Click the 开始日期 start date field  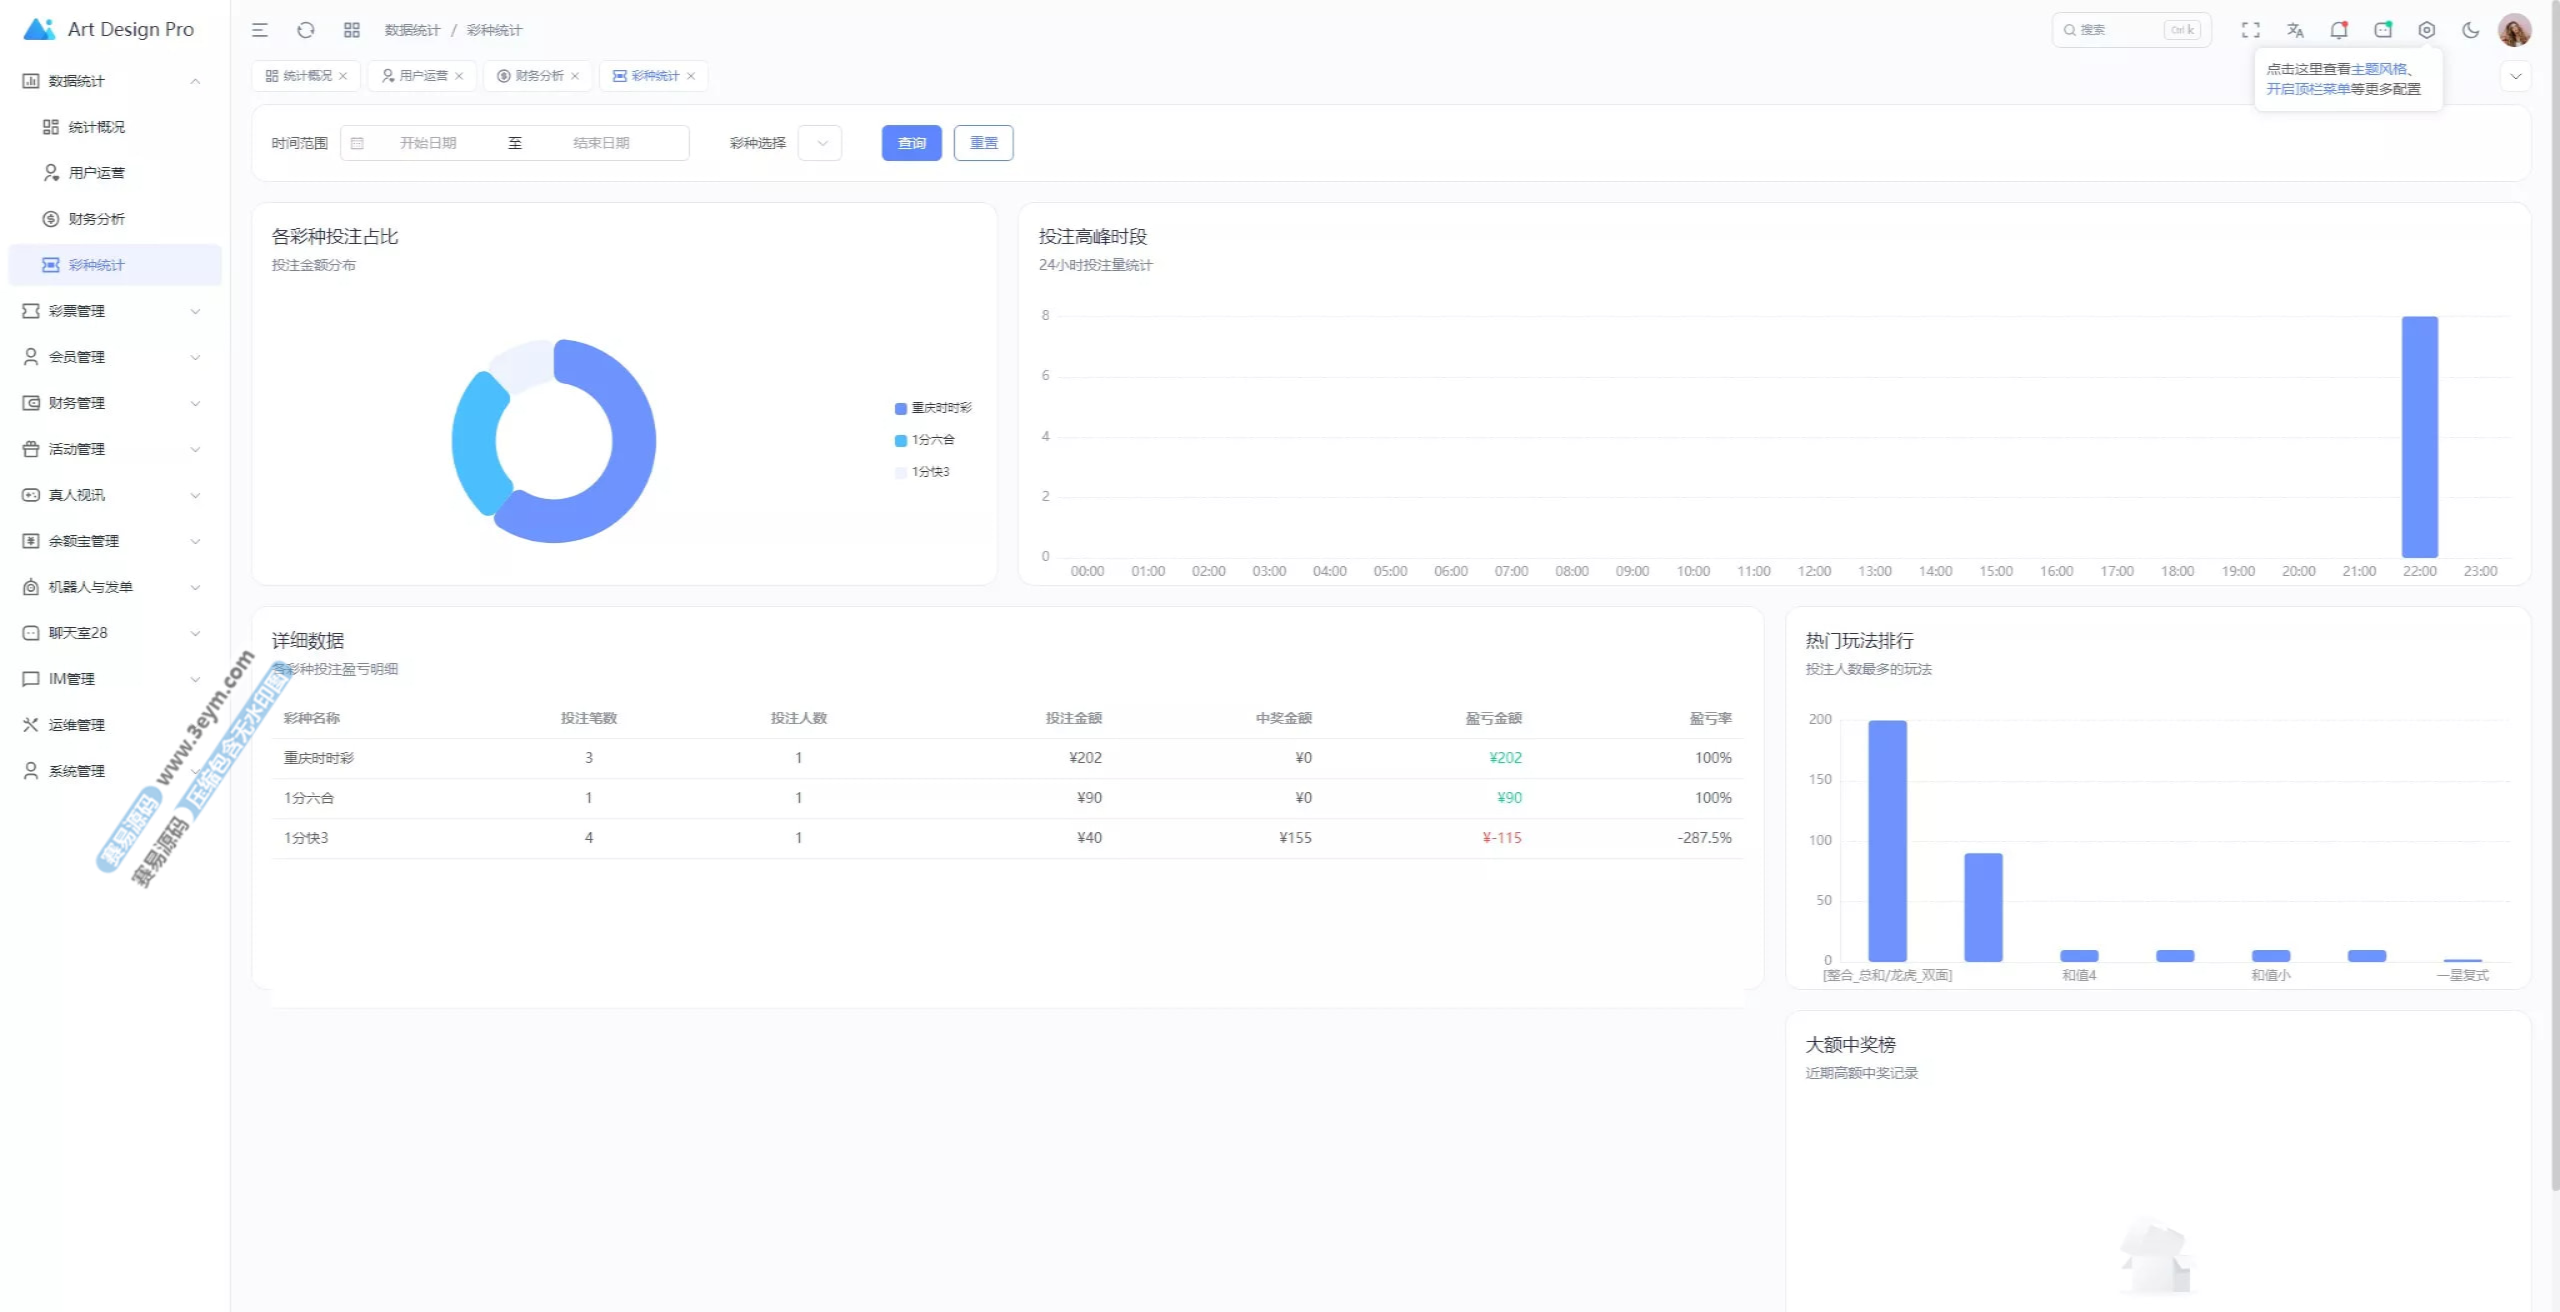(x=428, y=143)
